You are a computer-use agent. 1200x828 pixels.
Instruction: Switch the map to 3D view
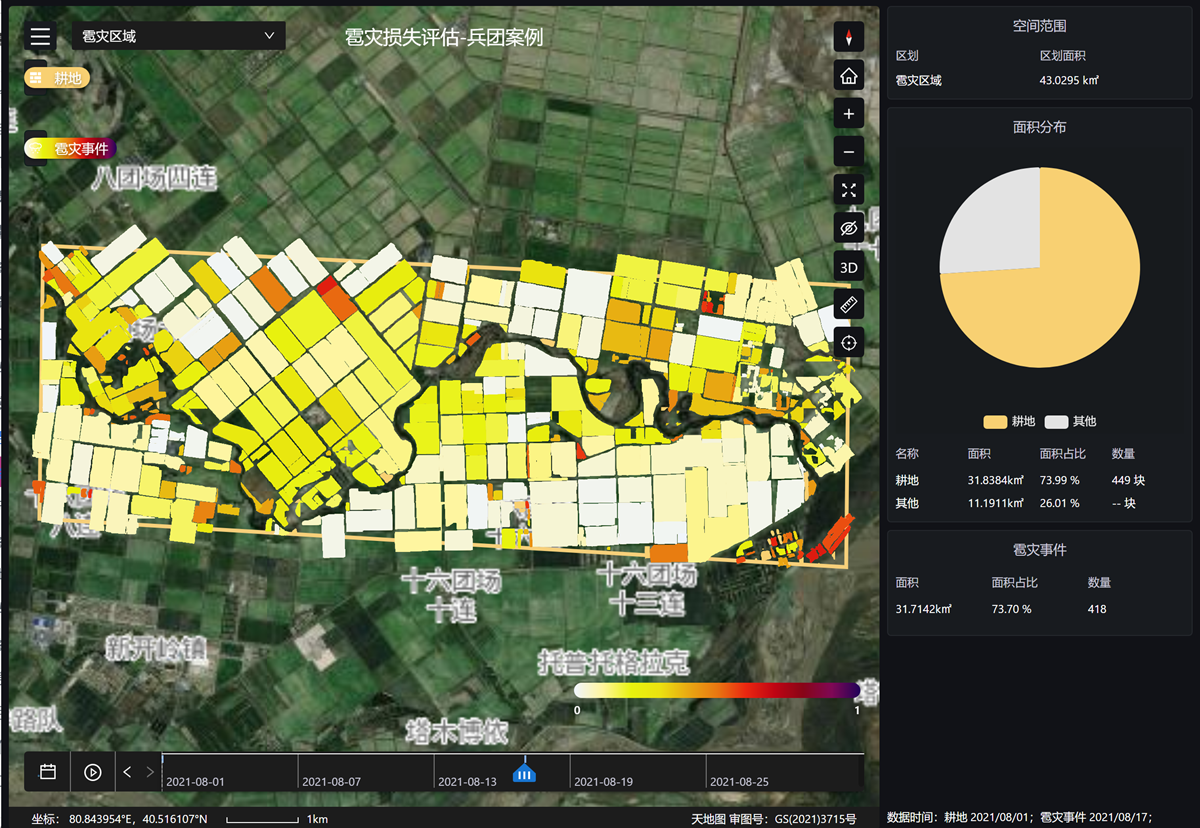tap(849, 267)
